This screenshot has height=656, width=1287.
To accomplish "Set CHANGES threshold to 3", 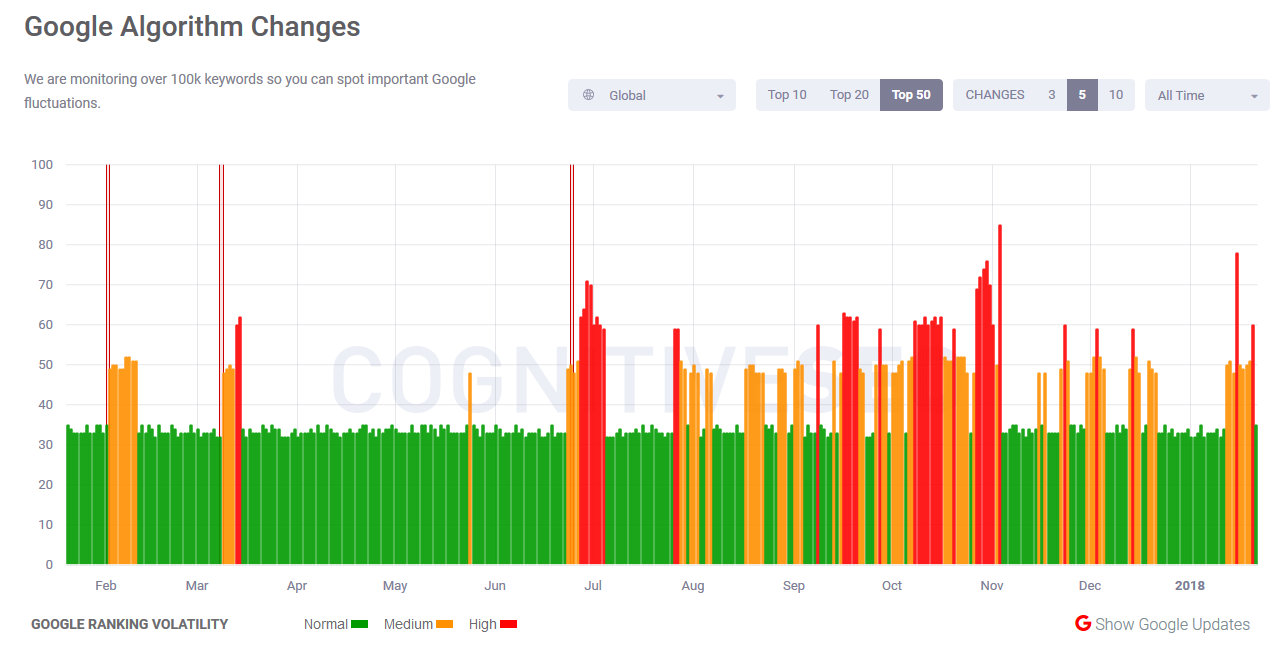I will point(1051,94).
